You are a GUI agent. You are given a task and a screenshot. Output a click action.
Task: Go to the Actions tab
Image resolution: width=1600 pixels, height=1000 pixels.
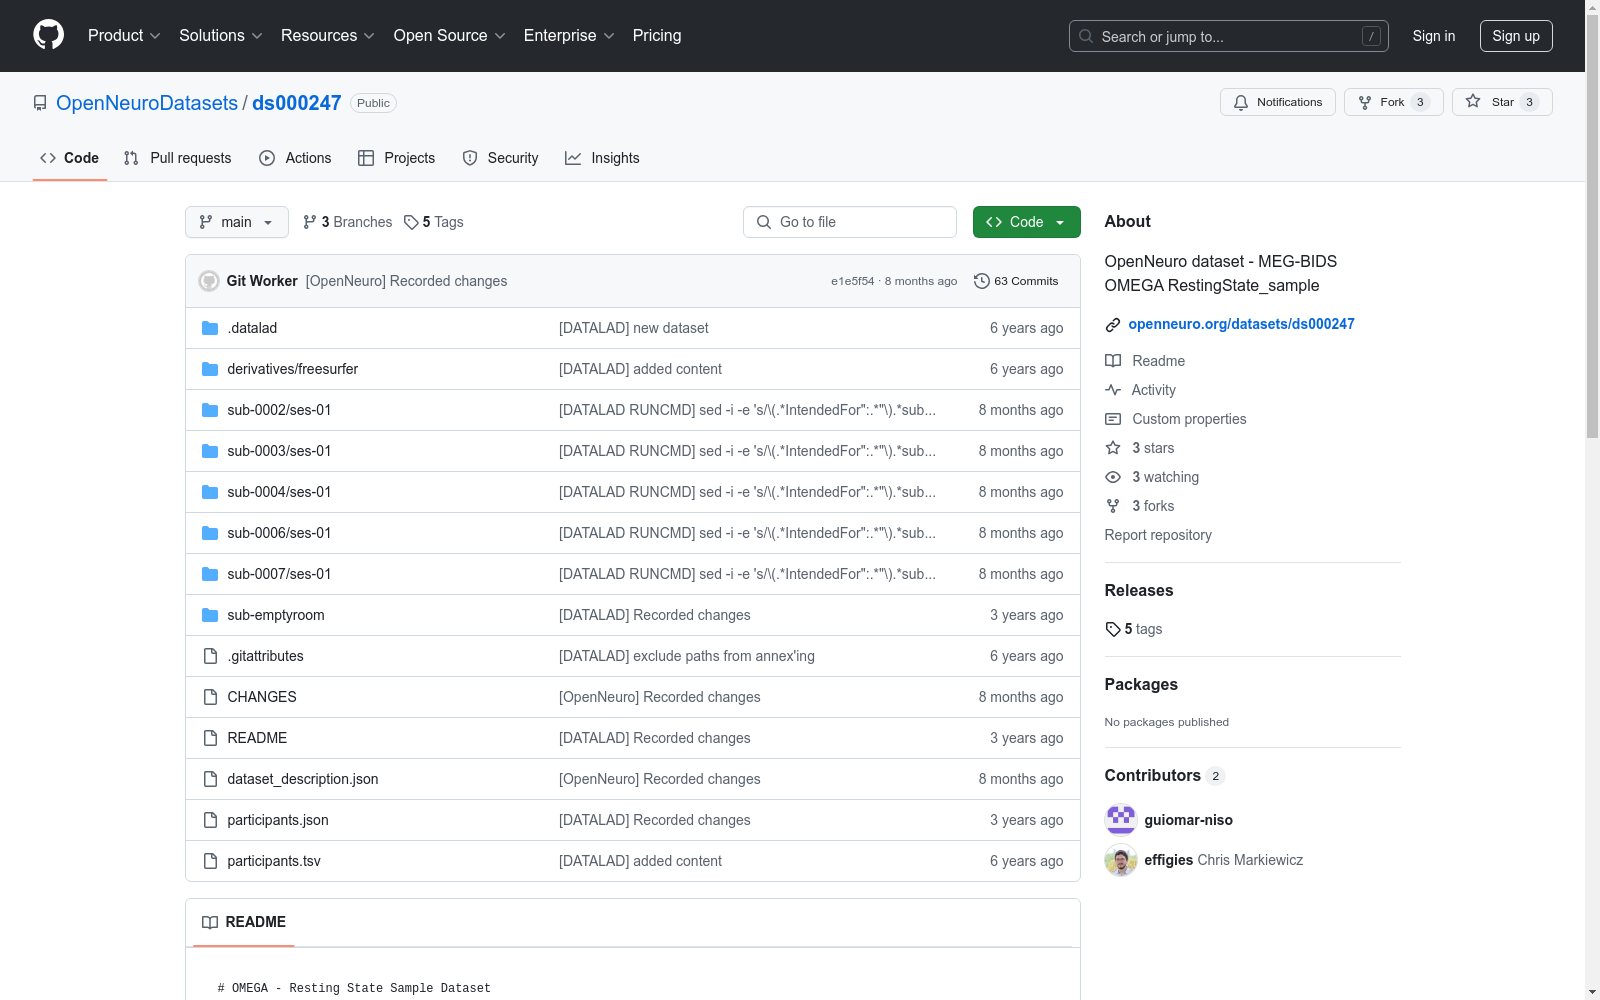(295, 158)
